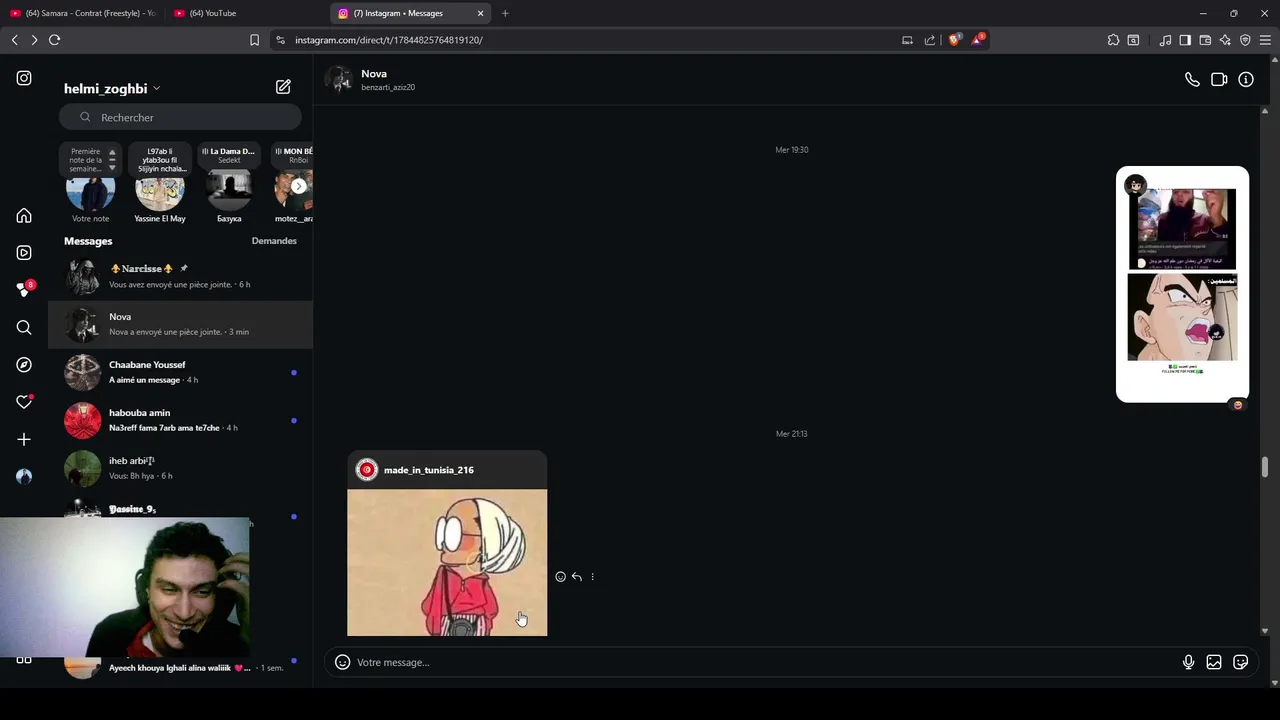Screen dimensions: 1280x720
Task: Start a video call with Nova
Action: point(1219,80)
